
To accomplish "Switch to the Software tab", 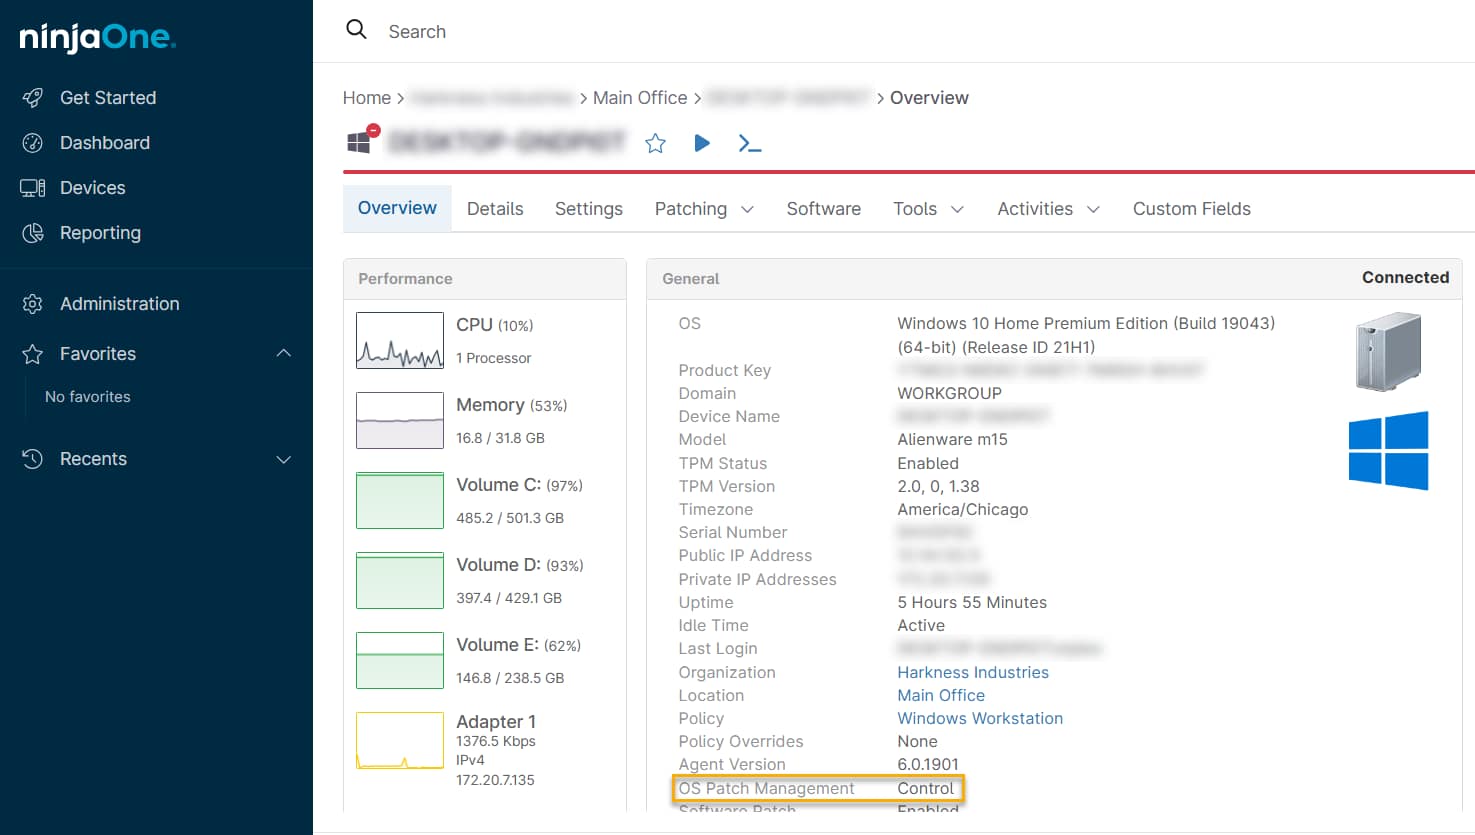I will pos(823,209).
